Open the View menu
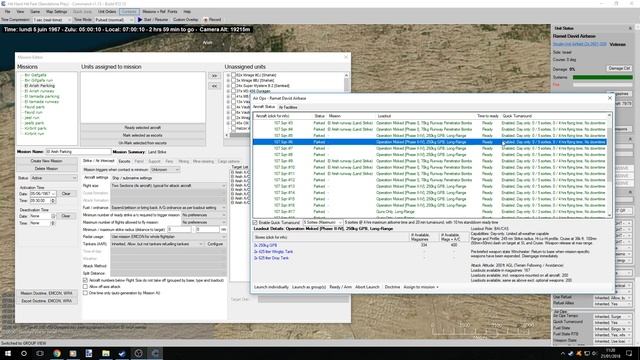The height and width of the screenshot is (360, 640). click(20, 11)
